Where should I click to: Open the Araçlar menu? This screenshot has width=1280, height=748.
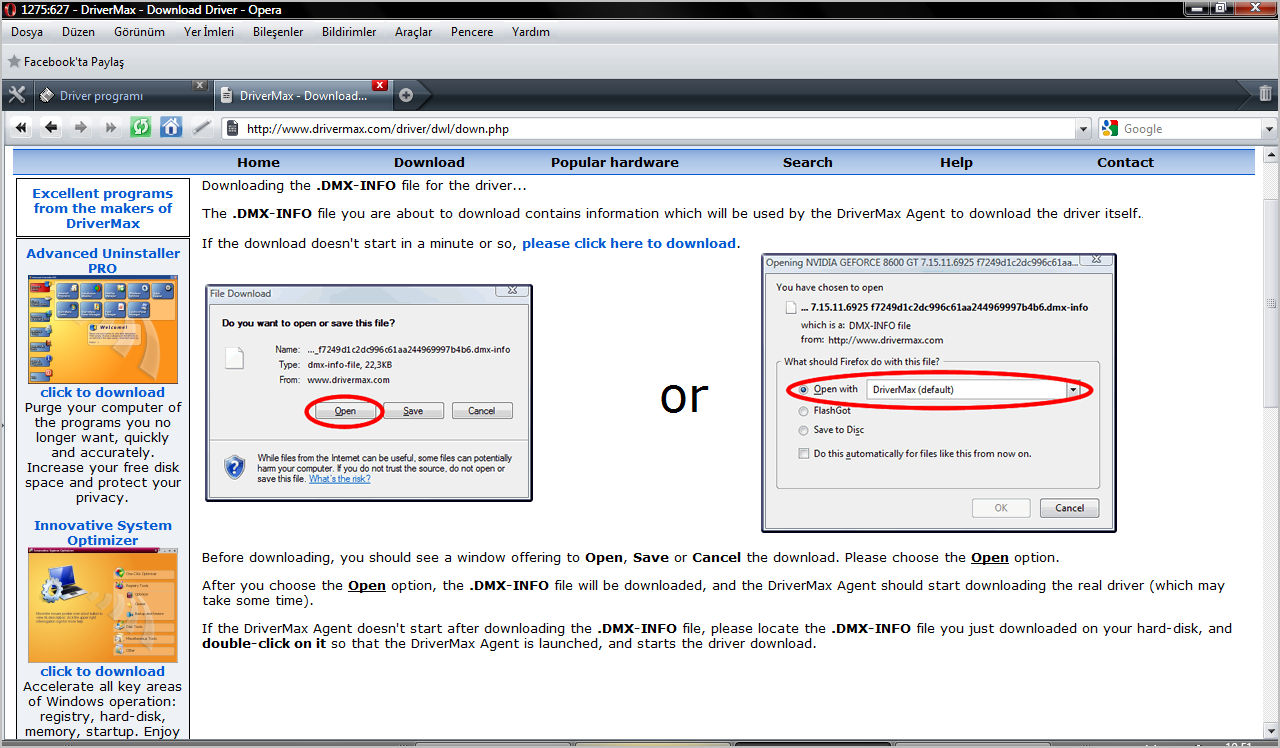tap(414, 32)
